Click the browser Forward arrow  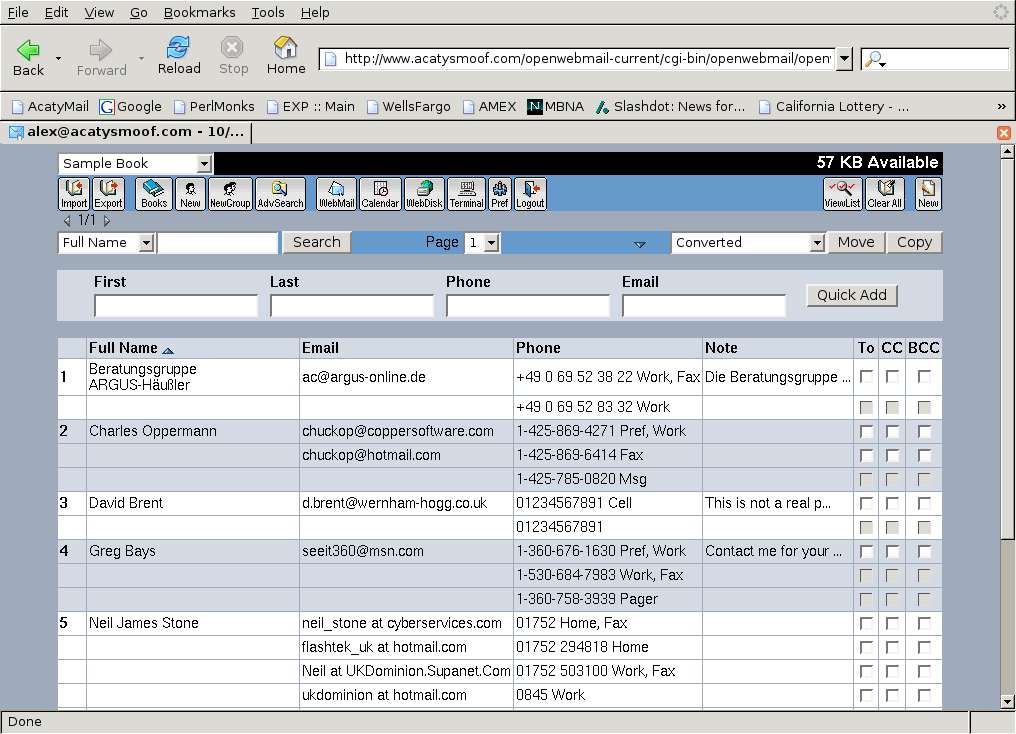pyautogui.click(x=101, y=57)
